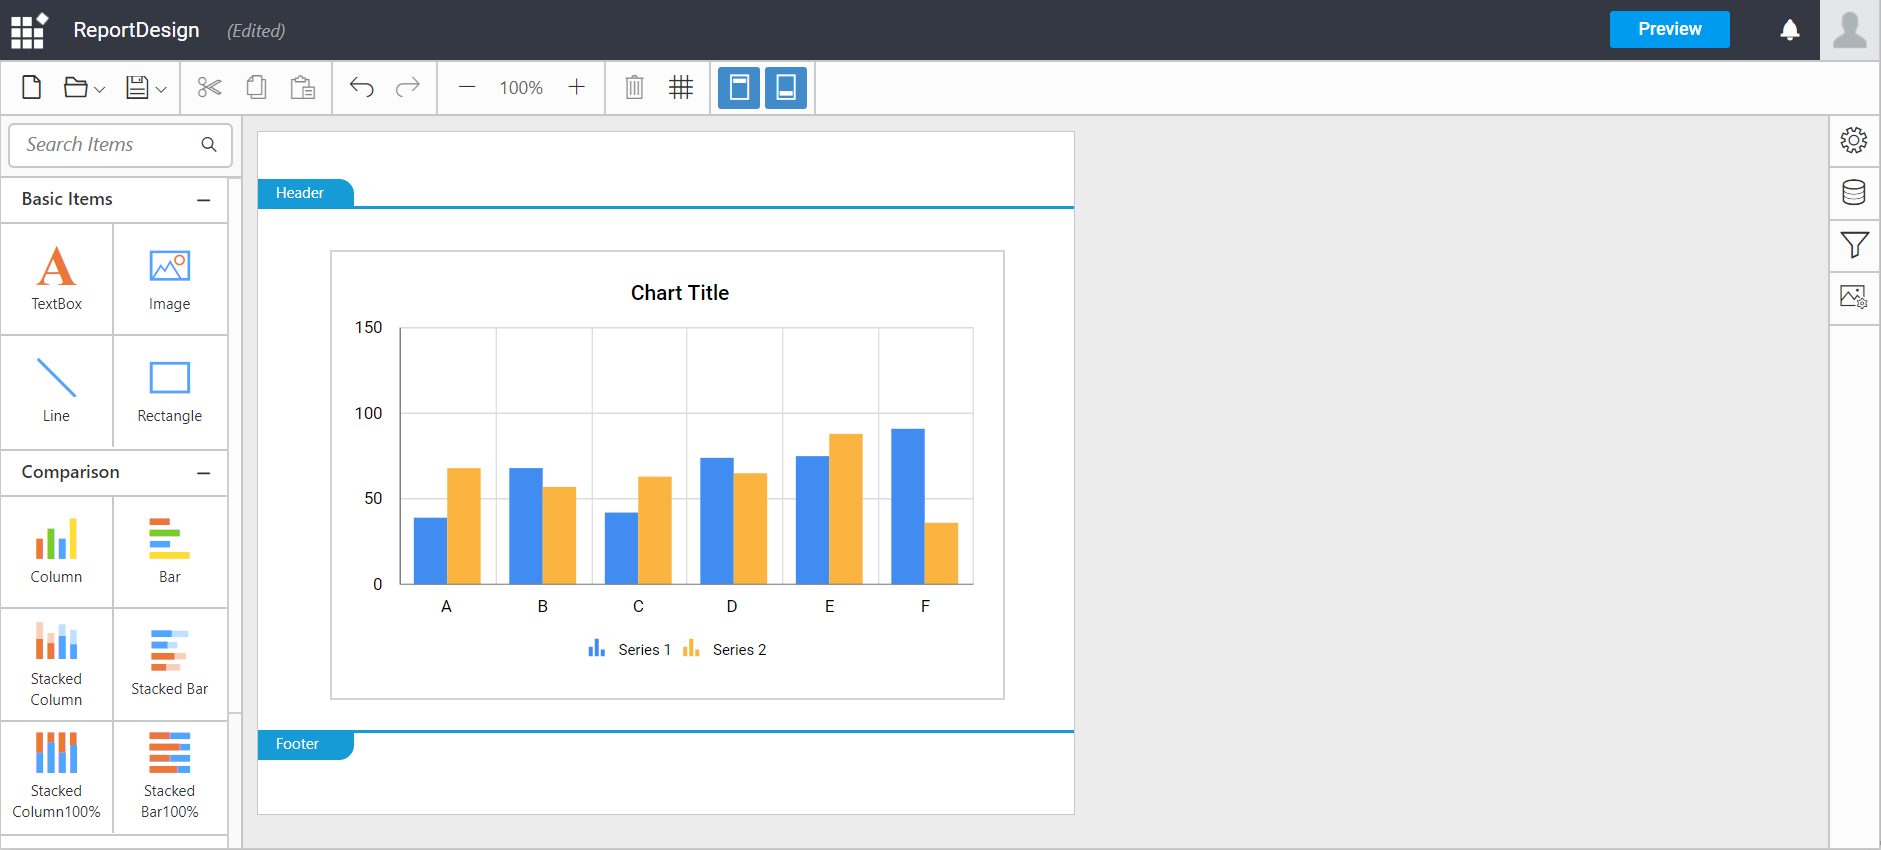Toggle the footer section visibility

pyautogui.click(x=786, y=88)
